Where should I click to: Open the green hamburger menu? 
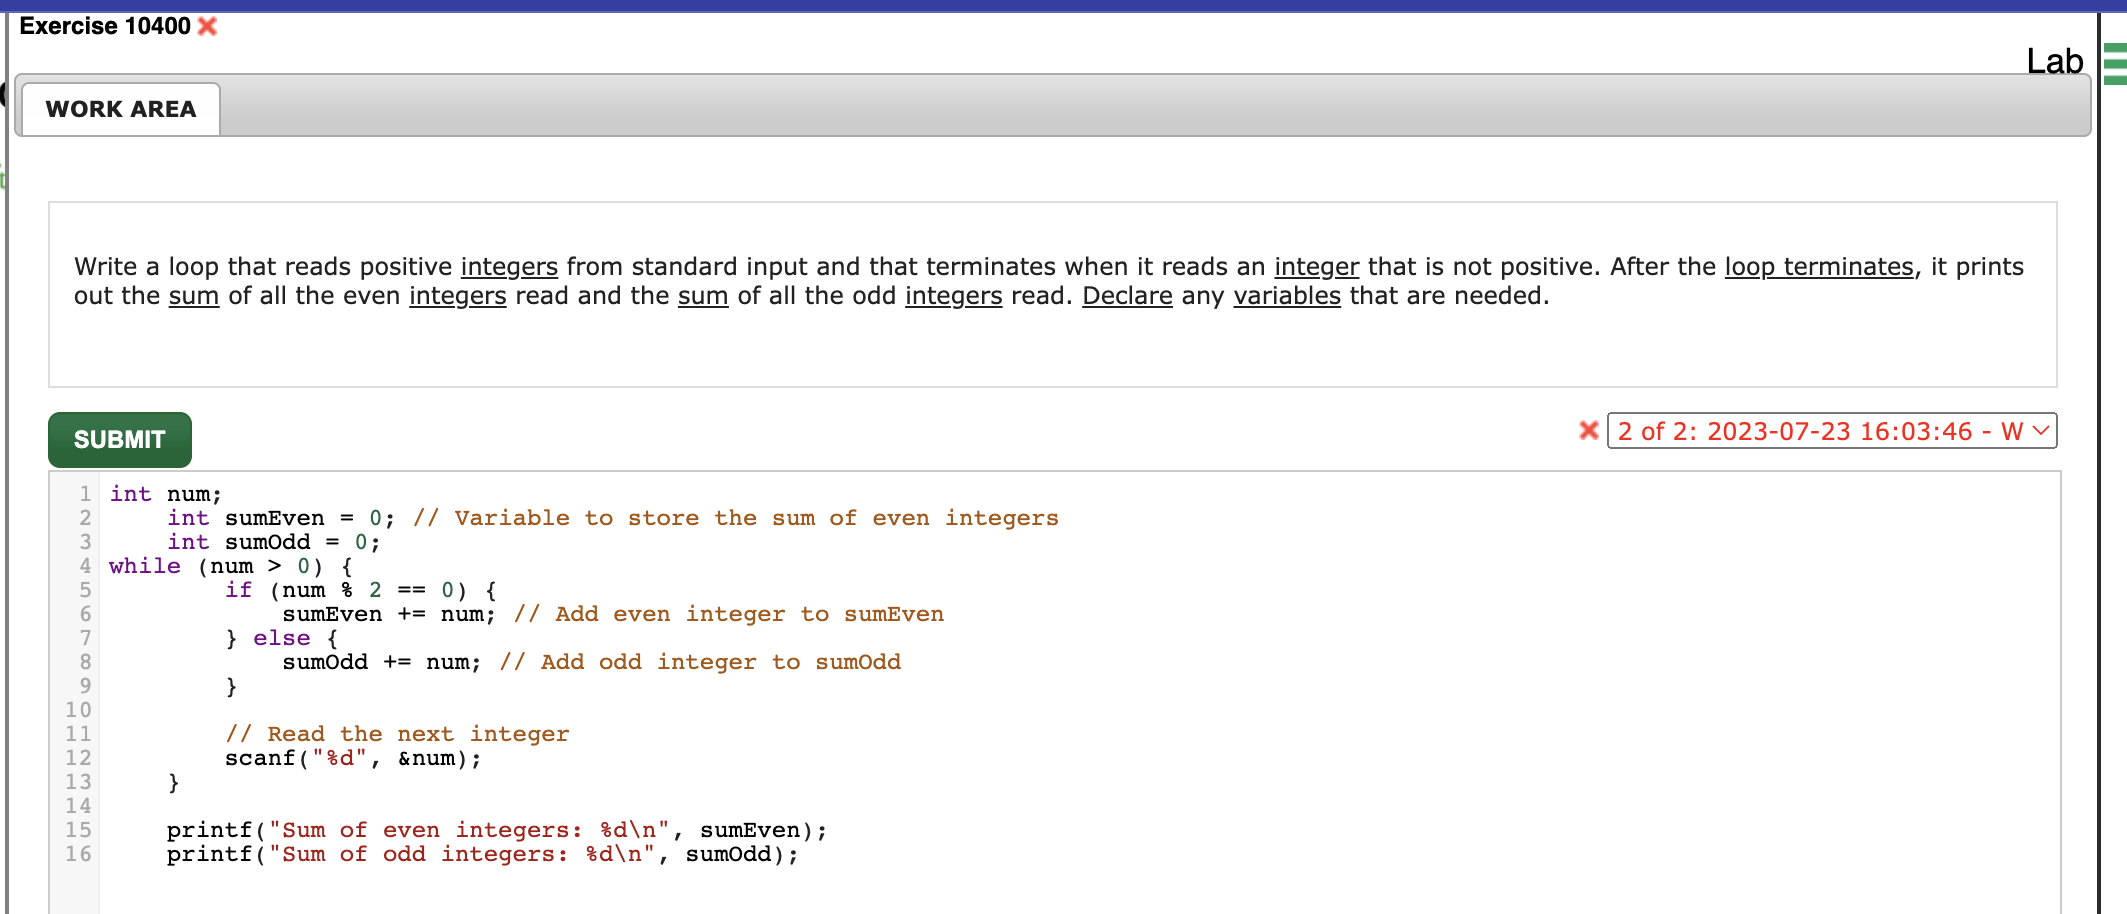(x=2113, y=62)
